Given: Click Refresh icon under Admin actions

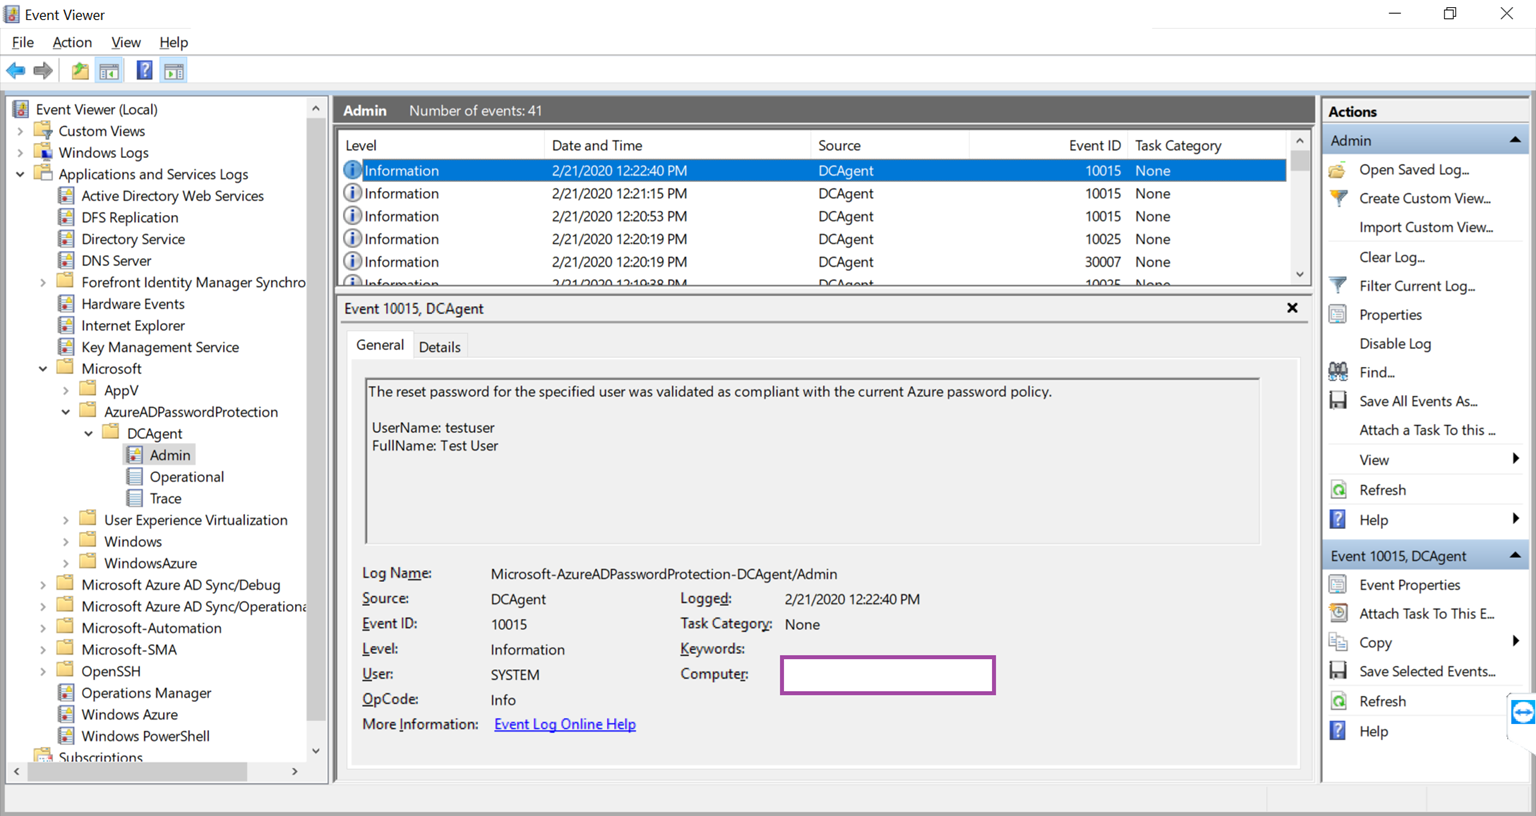Looking at the screenshot, I should click(1338, 490).
